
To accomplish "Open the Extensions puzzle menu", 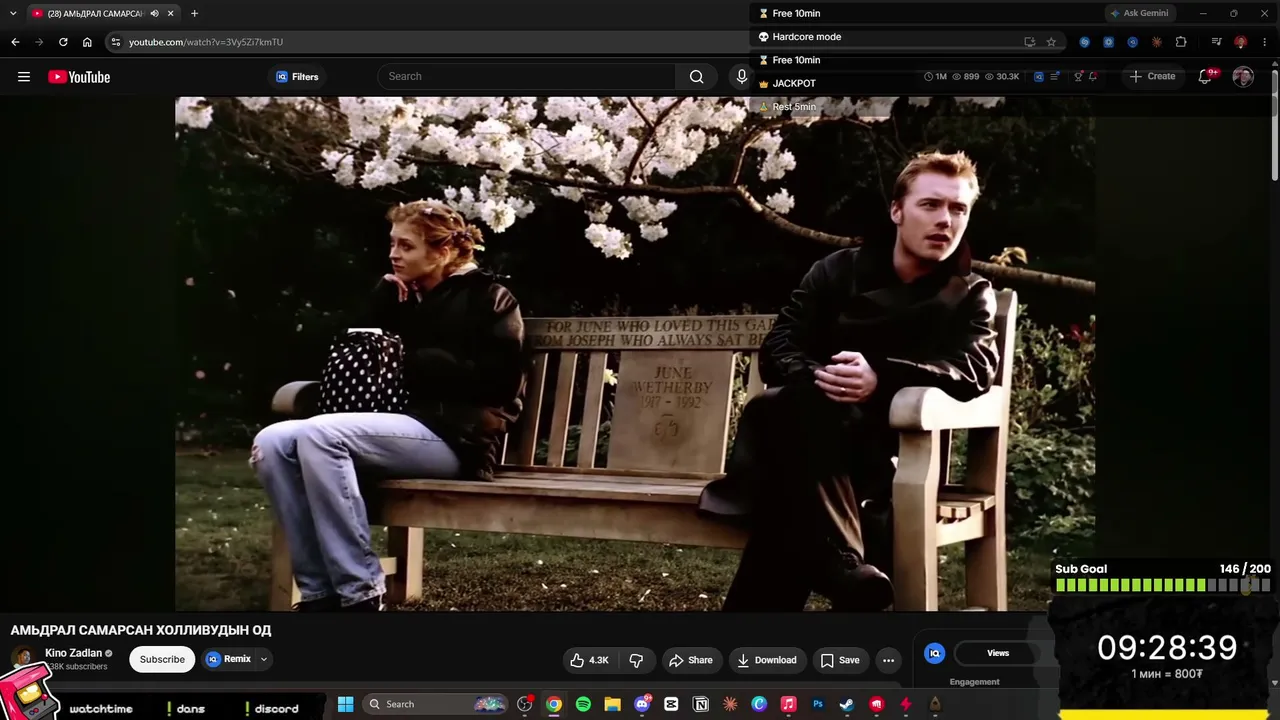I will pyautogui.click(x=1181, y=42).
